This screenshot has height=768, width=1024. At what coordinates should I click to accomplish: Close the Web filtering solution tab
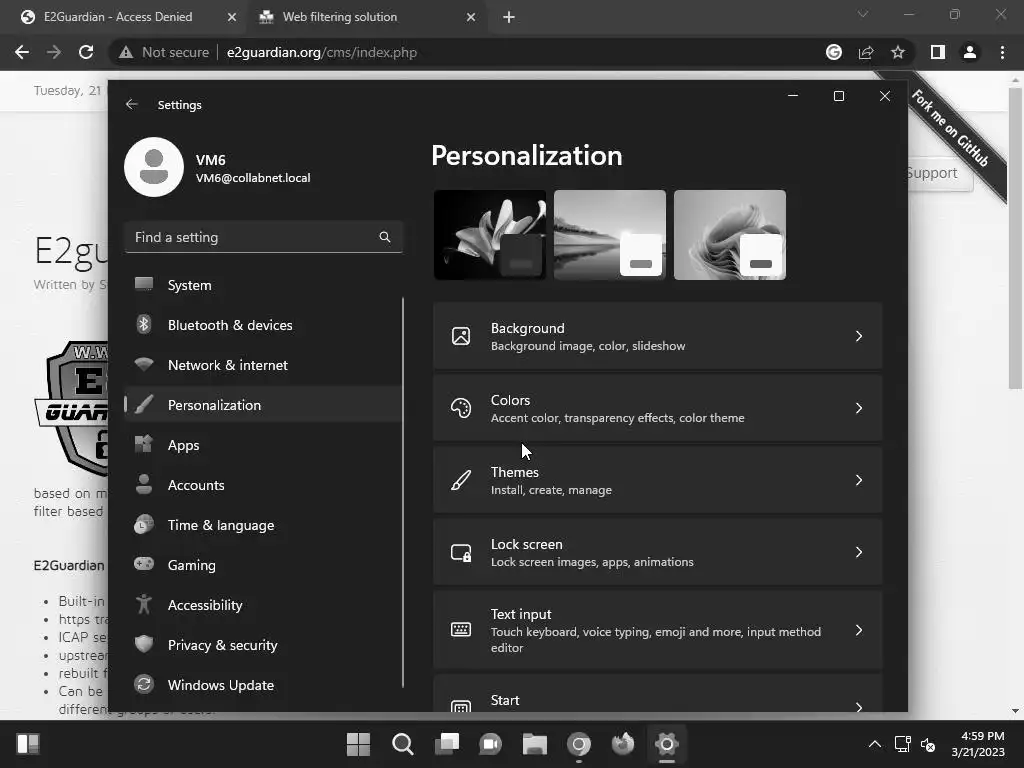tap(471, 18)
